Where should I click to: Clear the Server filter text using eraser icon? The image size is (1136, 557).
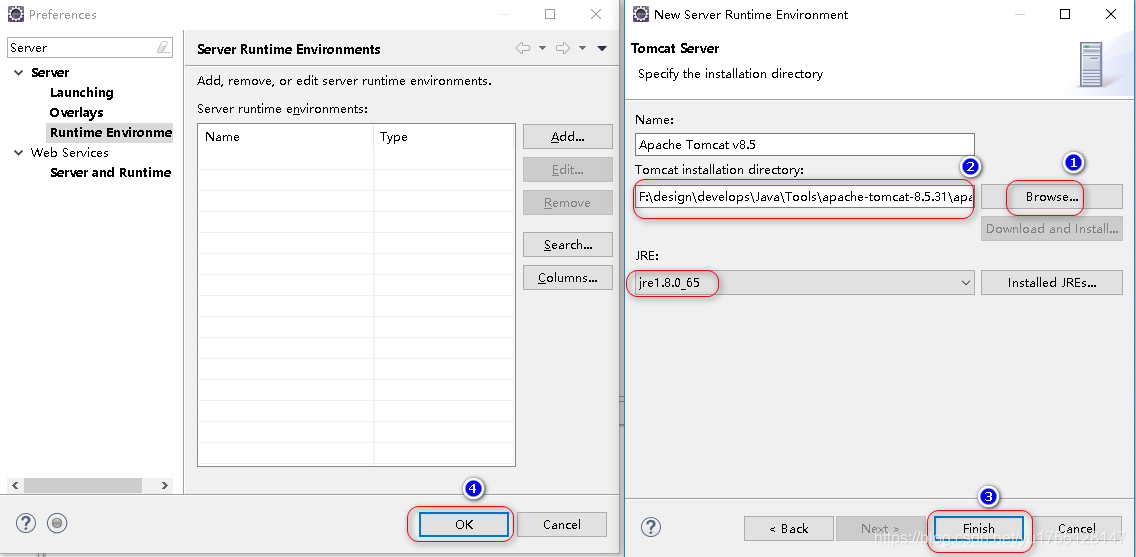pyautogui.click(x=163, y=48)
